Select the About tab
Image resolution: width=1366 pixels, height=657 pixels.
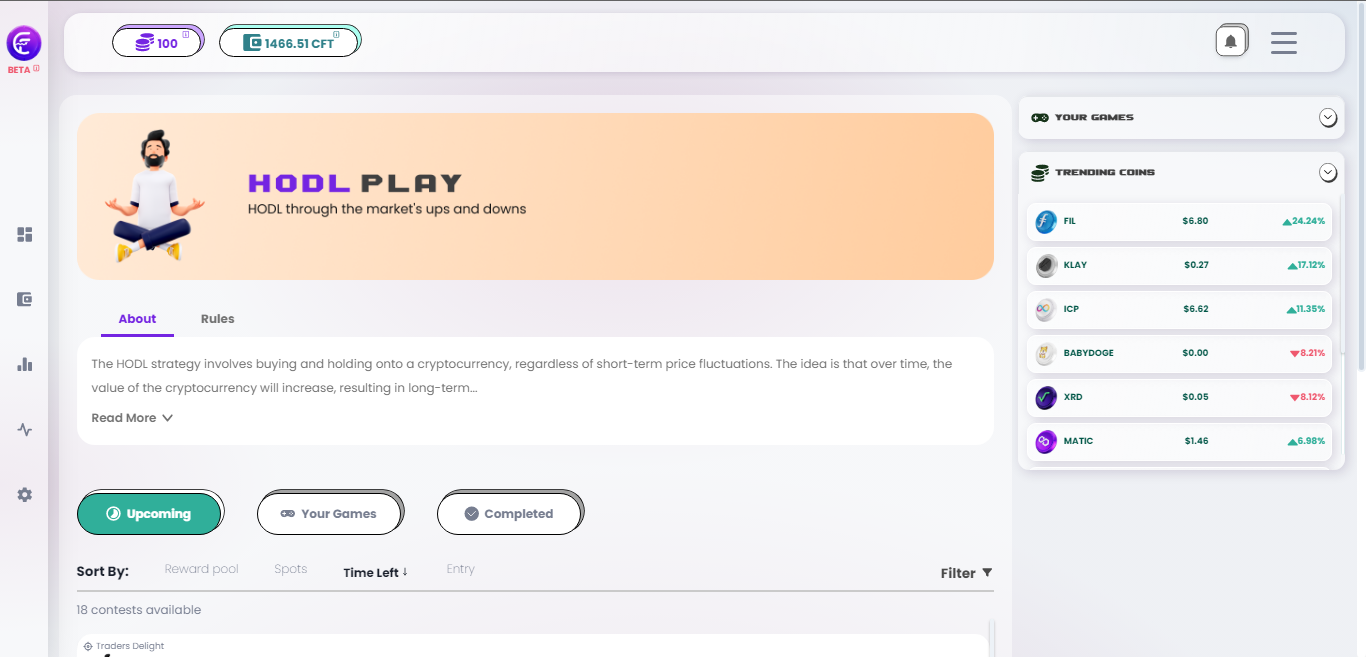click(137, 318)
